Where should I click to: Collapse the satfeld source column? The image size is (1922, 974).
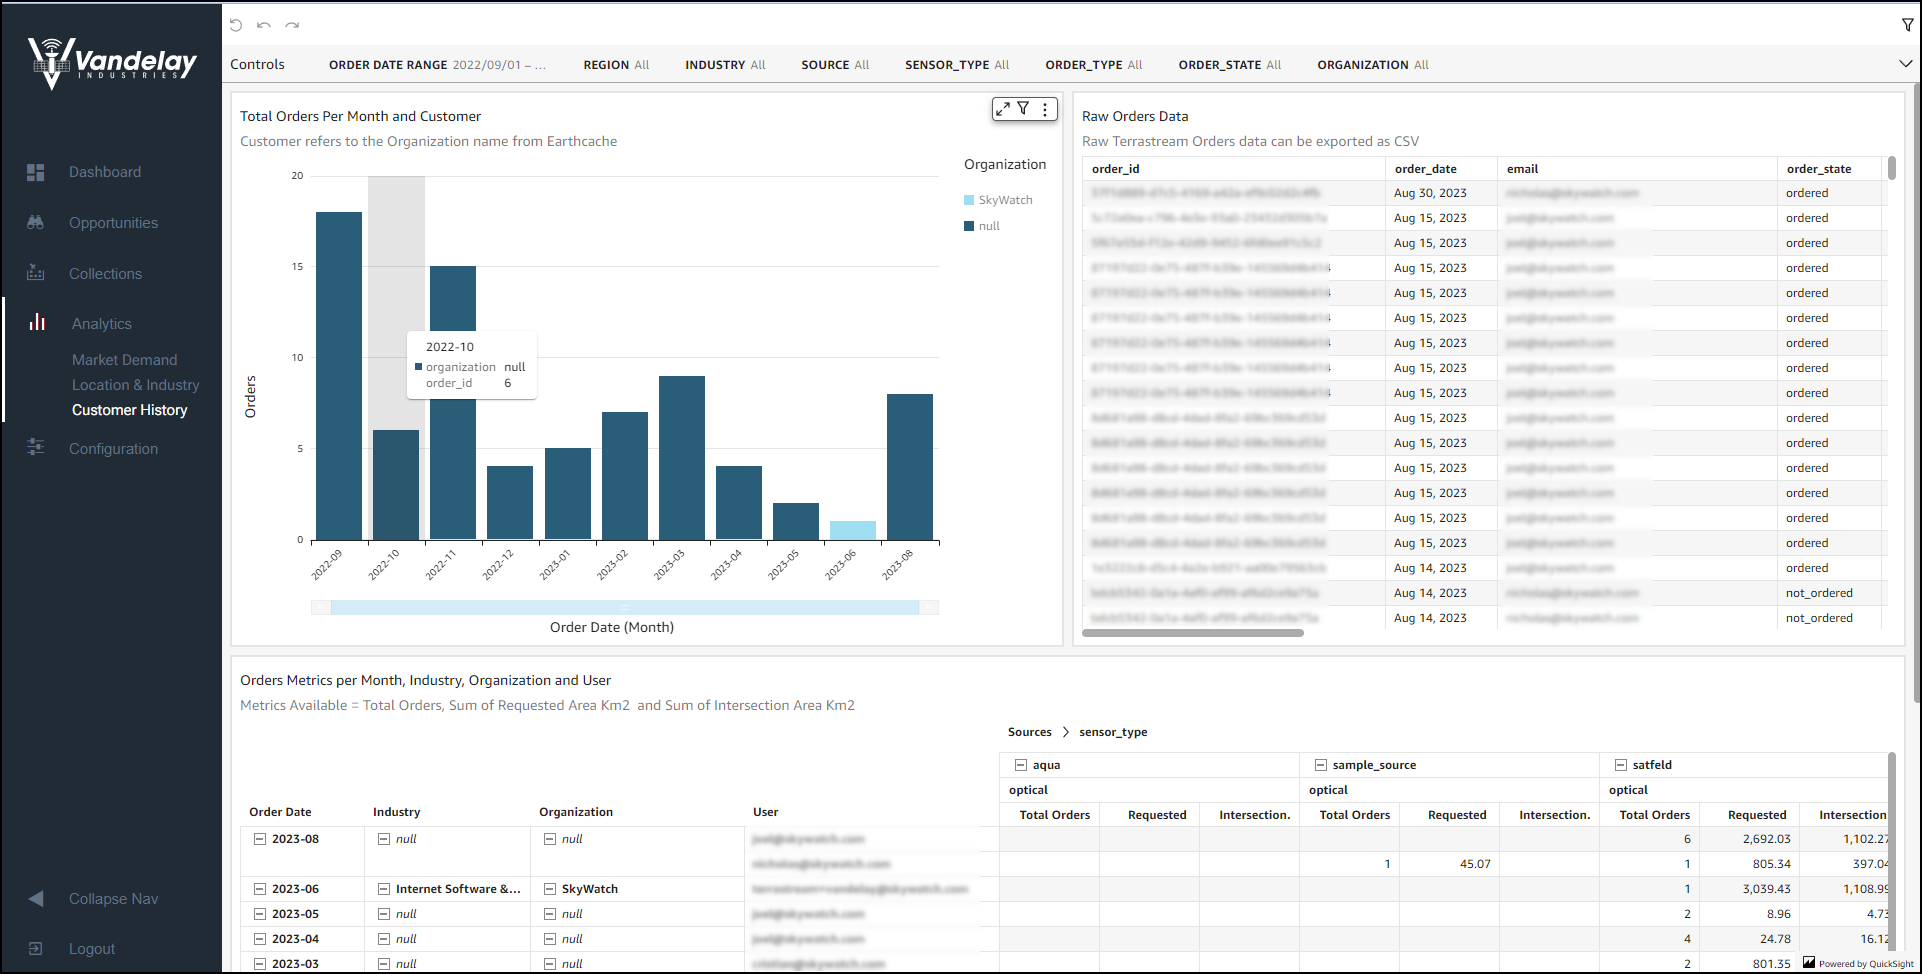coord(1621,765)
